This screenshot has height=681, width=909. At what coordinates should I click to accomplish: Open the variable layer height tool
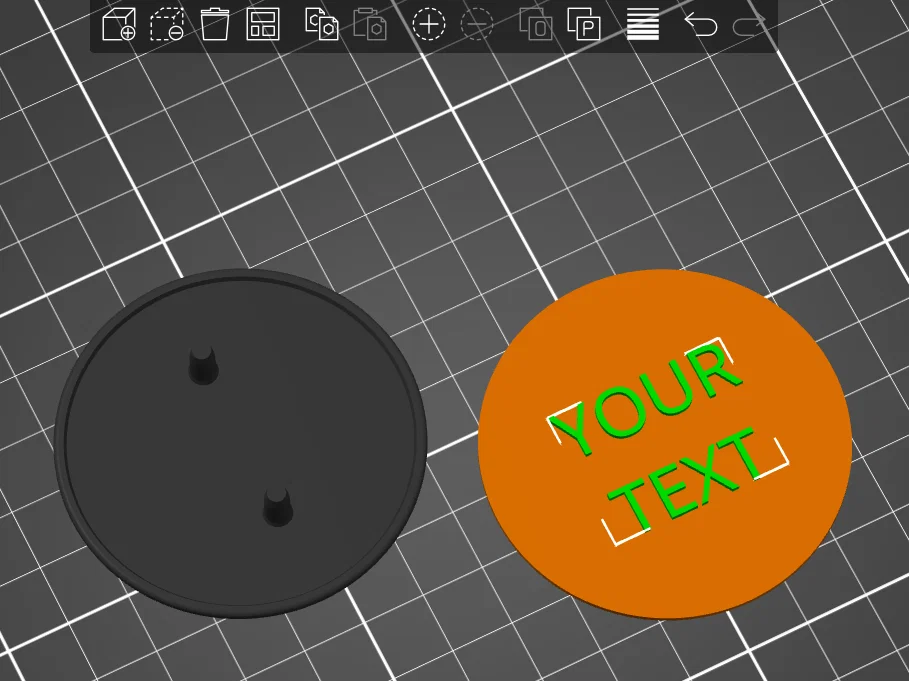click(643, 24)
